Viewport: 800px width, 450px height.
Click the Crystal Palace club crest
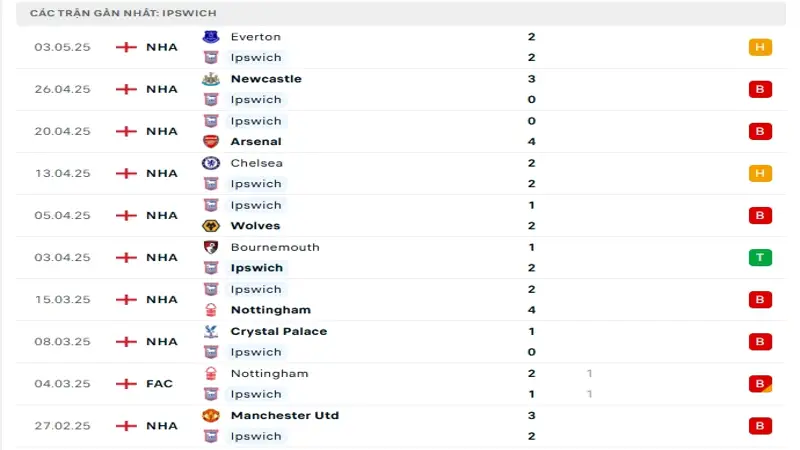210,331
